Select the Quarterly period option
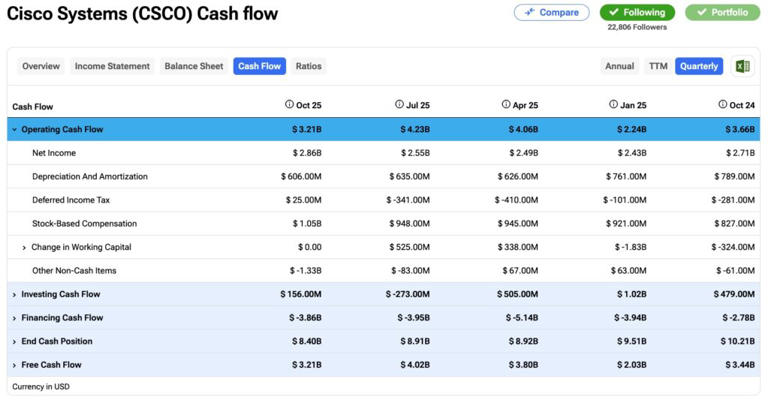This screenshot has width=768, height=403. pyautogui.click(x=698, y=66)
